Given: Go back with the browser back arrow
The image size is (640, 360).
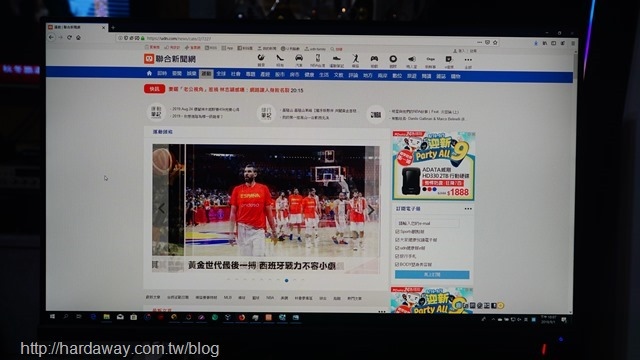Looking at the screenshot, I should coord(51,37).
